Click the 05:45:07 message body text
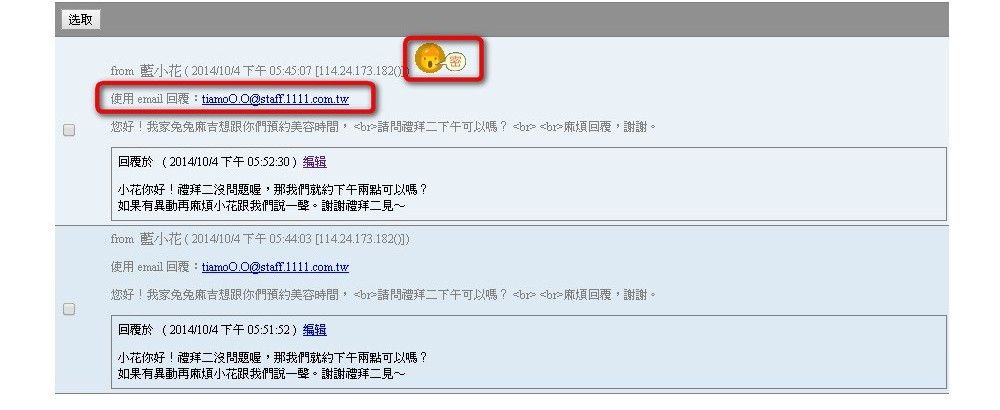Image resolution: width=1000 pixels, height=410 pixels. (383, 127)
